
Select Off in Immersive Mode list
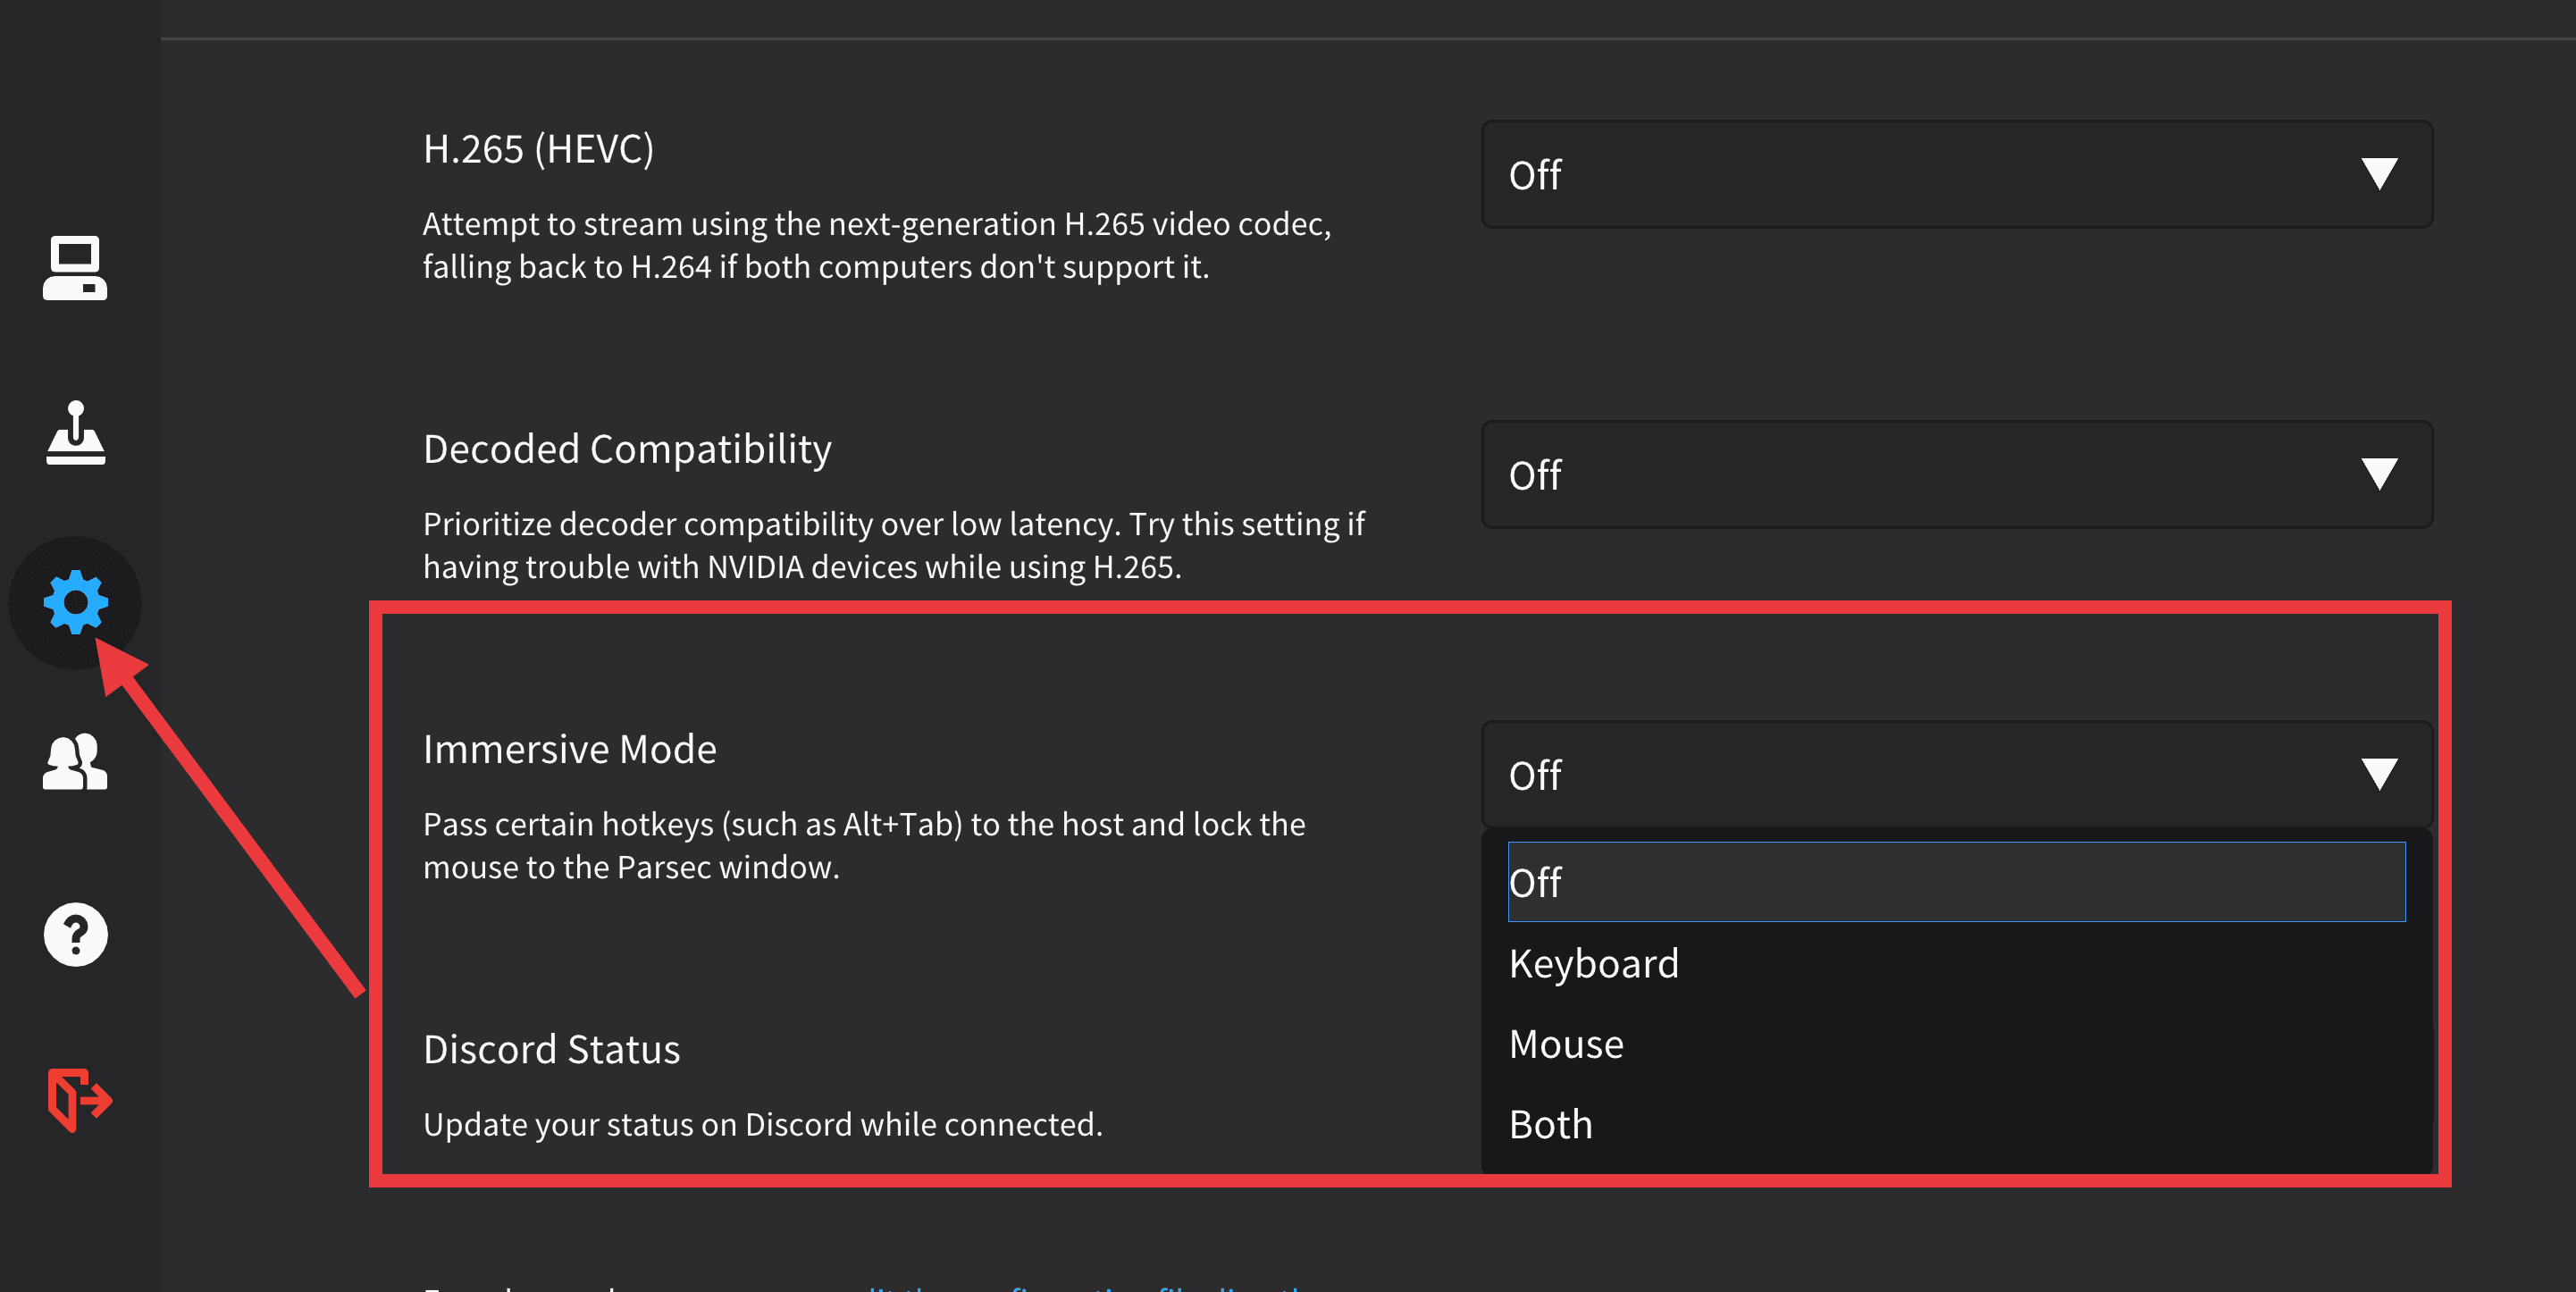tap(1955, 882)
